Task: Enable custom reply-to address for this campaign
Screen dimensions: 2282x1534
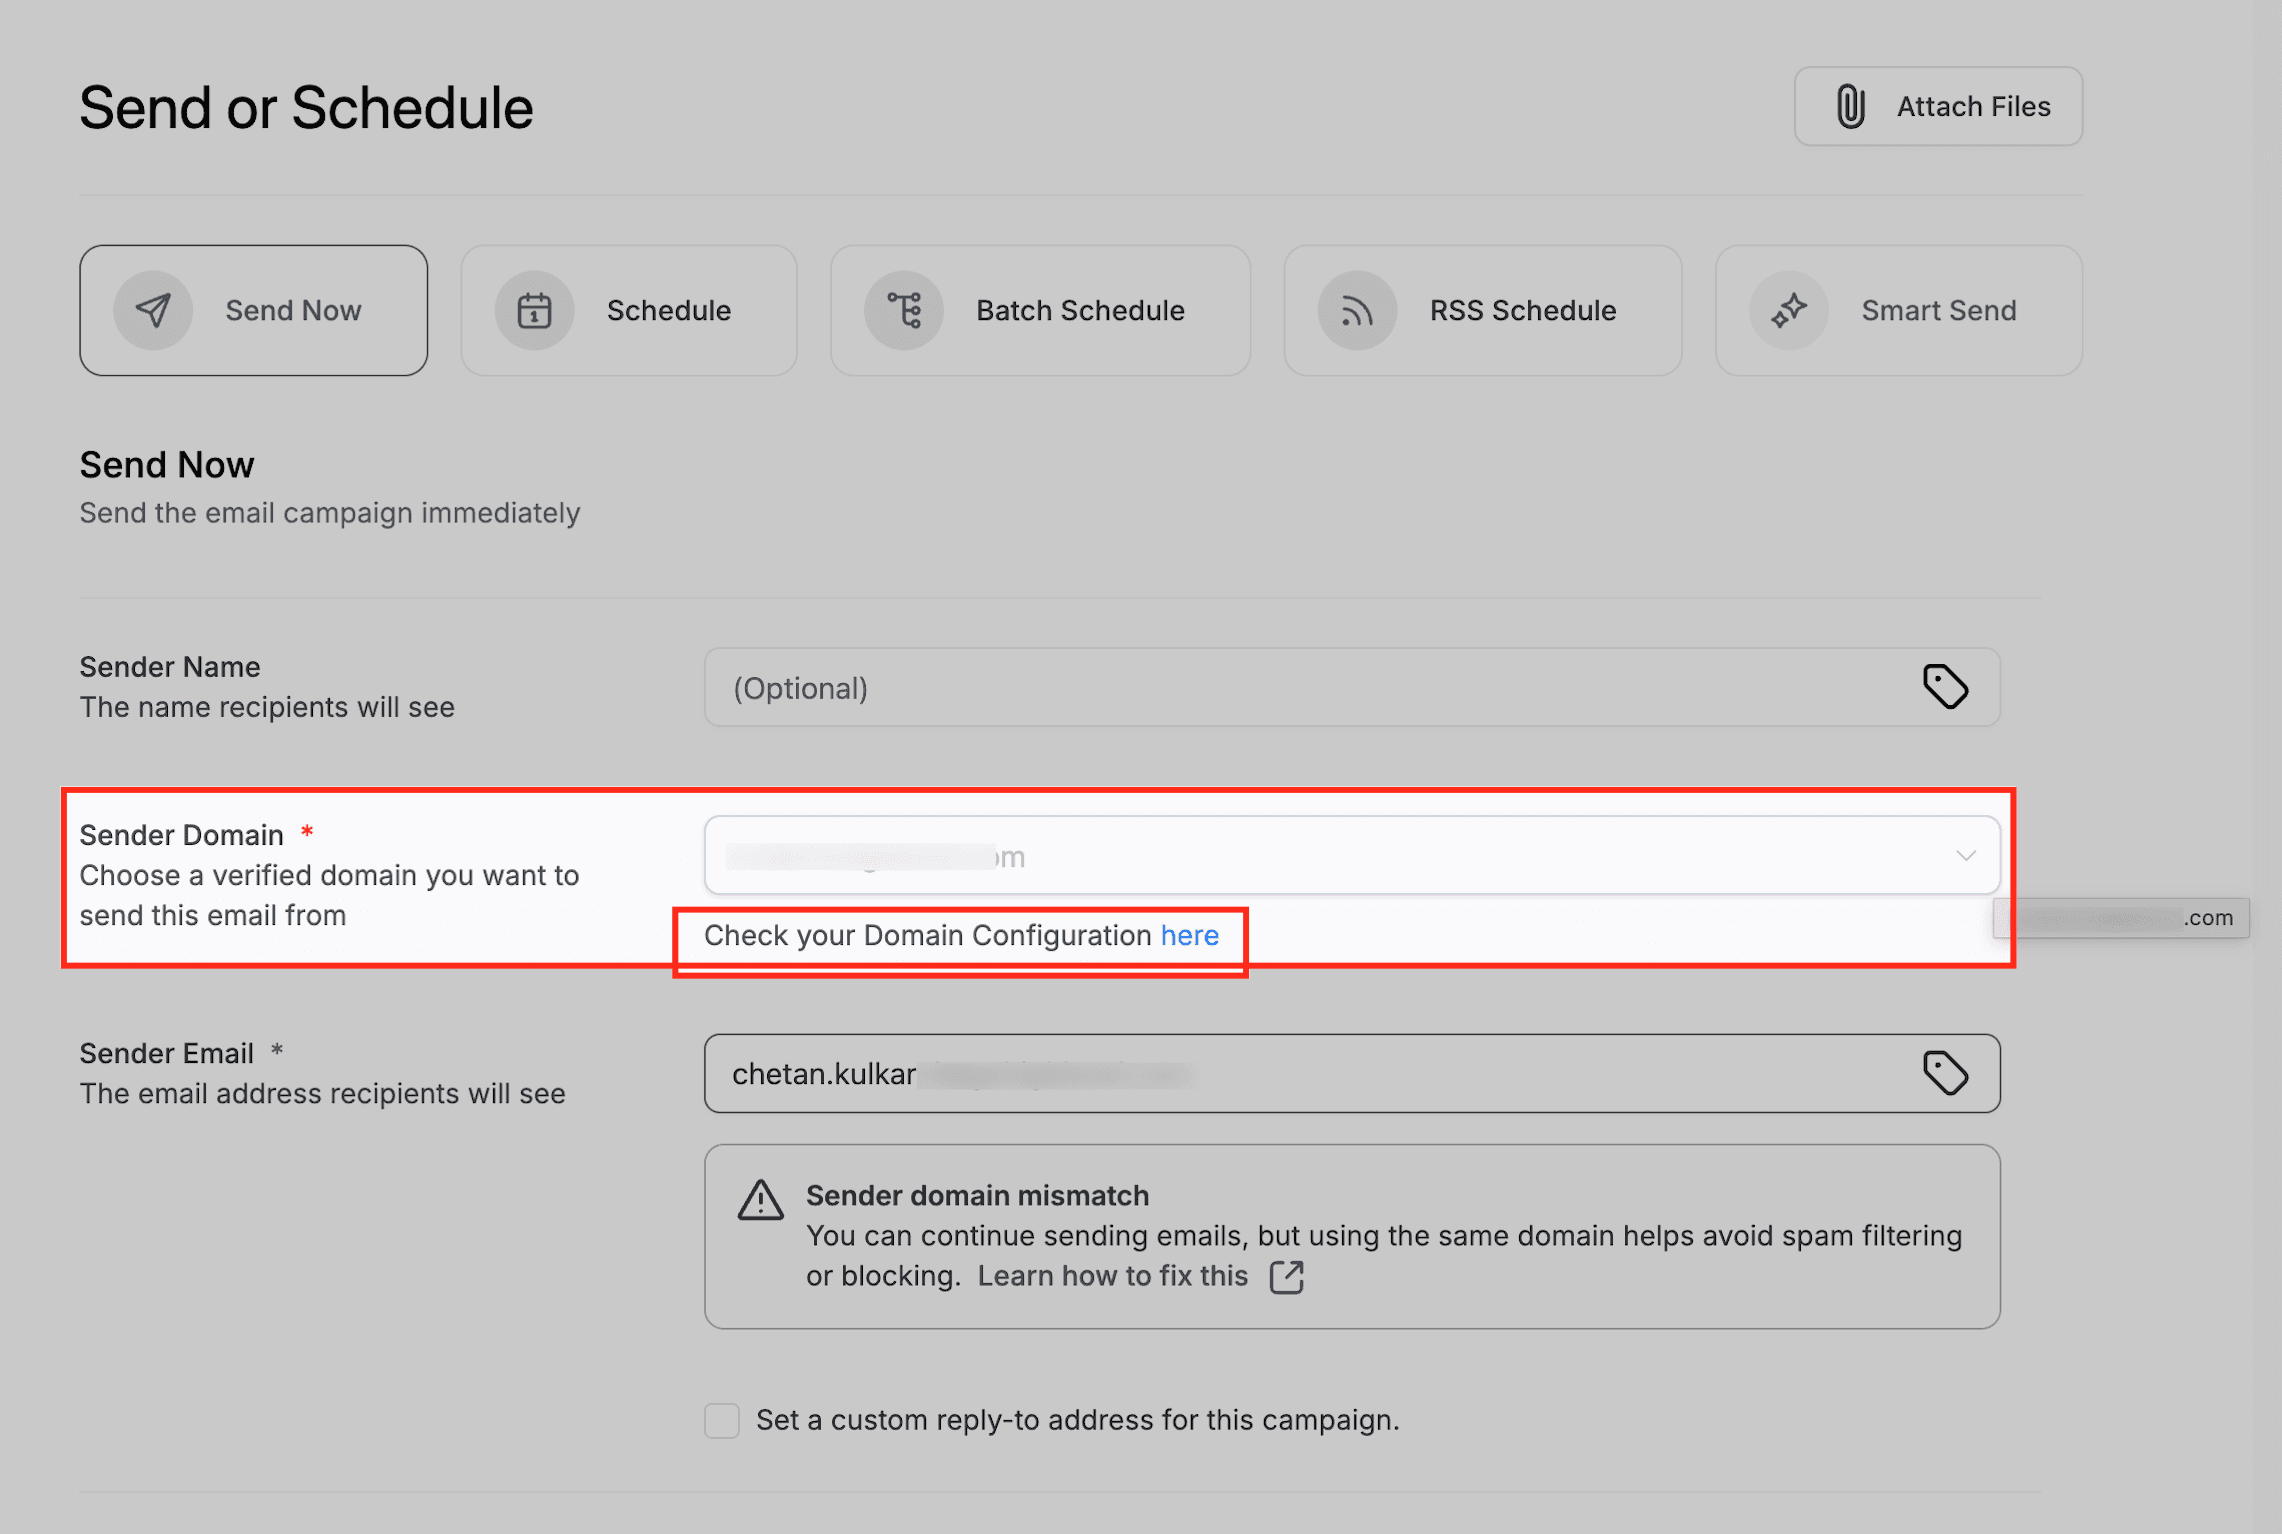Action: click(x=722, y=1420)
